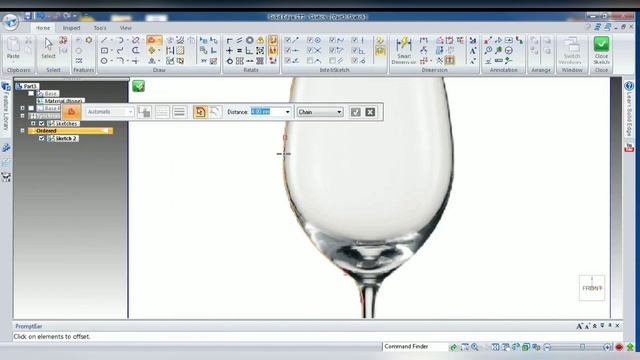Collapse the Ordered node in feature tree
The image size is (640, 360).
coord(22,131)
